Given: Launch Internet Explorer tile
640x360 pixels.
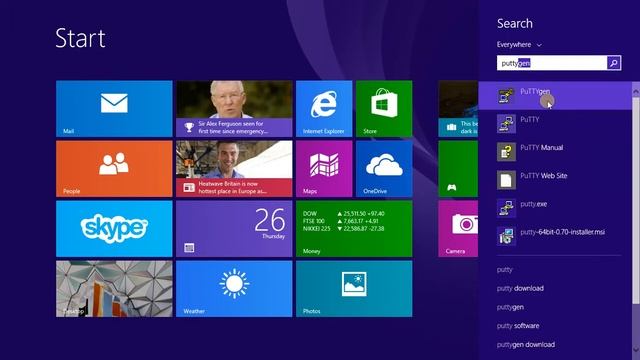Looking at the screenshot, I should pos(324,109).
